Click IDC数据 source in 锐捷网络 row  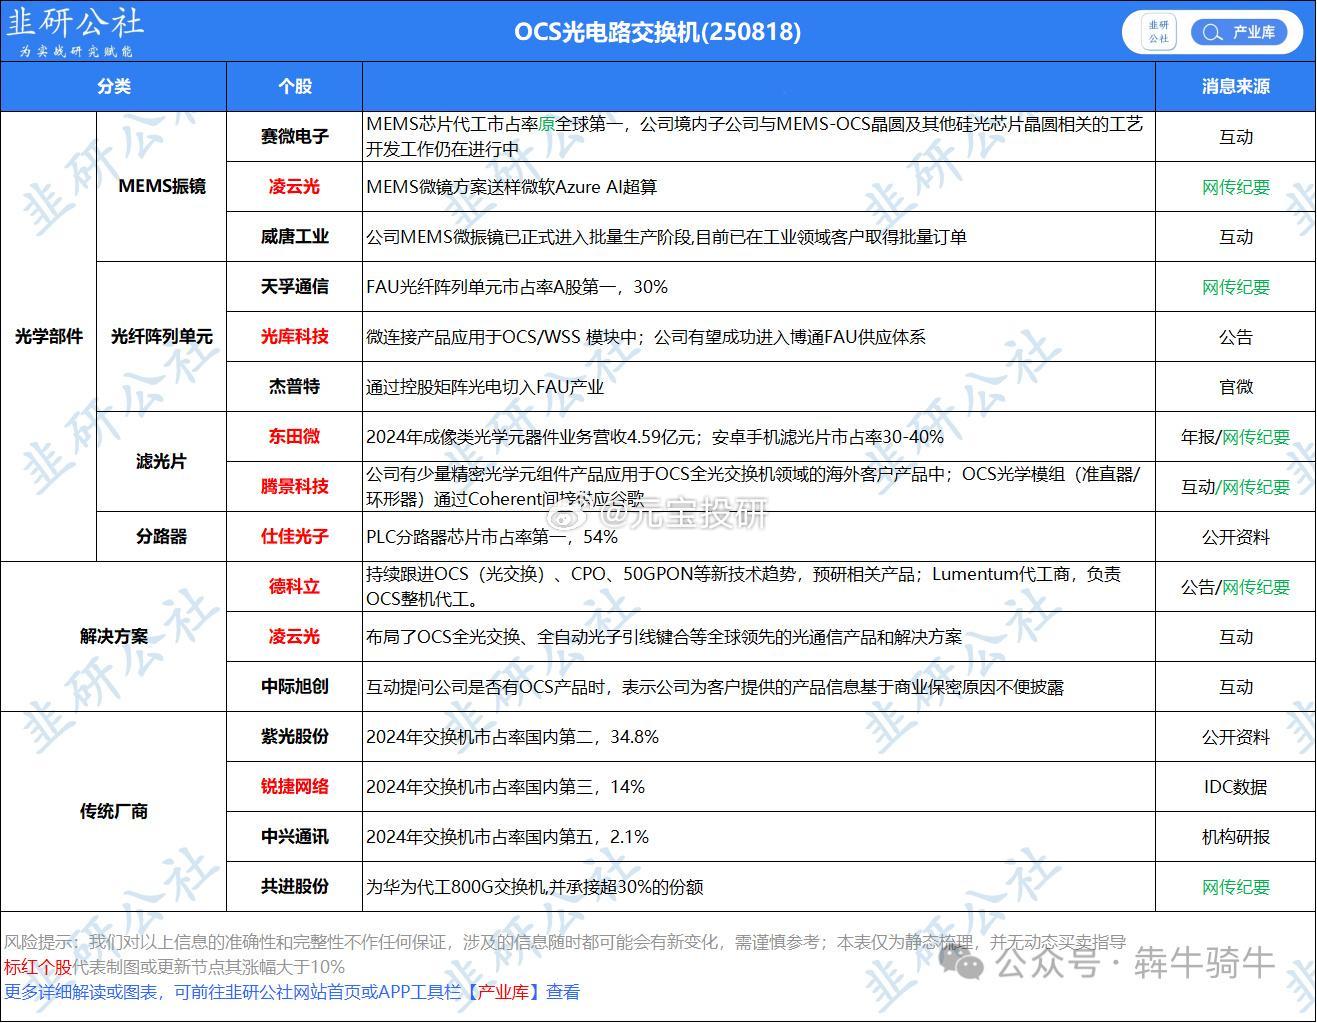pos(1235,787)
